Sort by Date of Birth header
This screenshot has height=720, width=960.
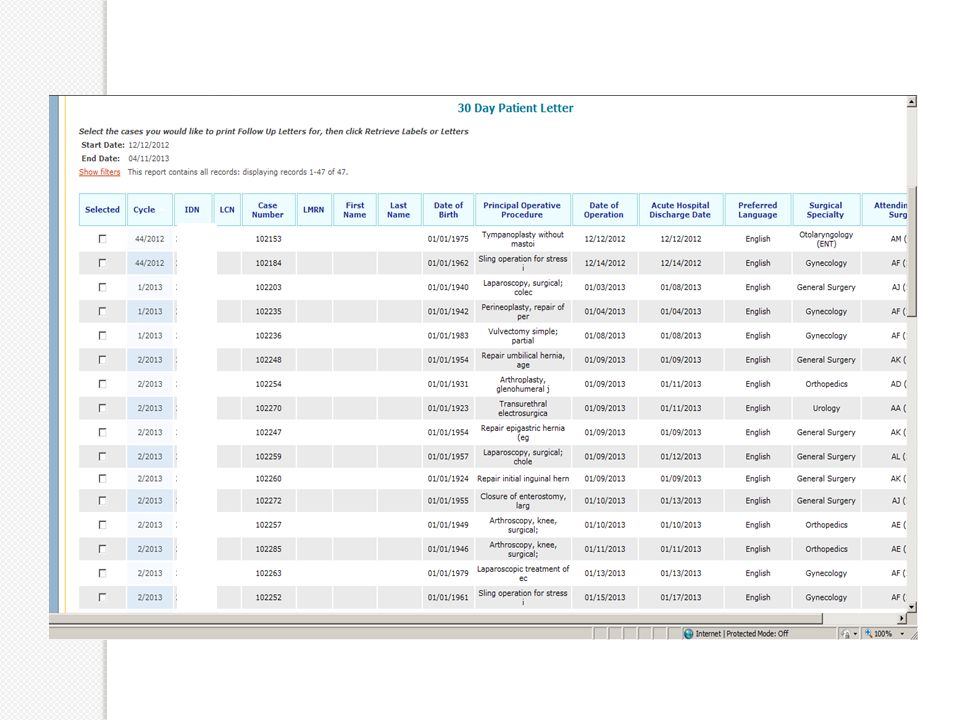[448, 209]
